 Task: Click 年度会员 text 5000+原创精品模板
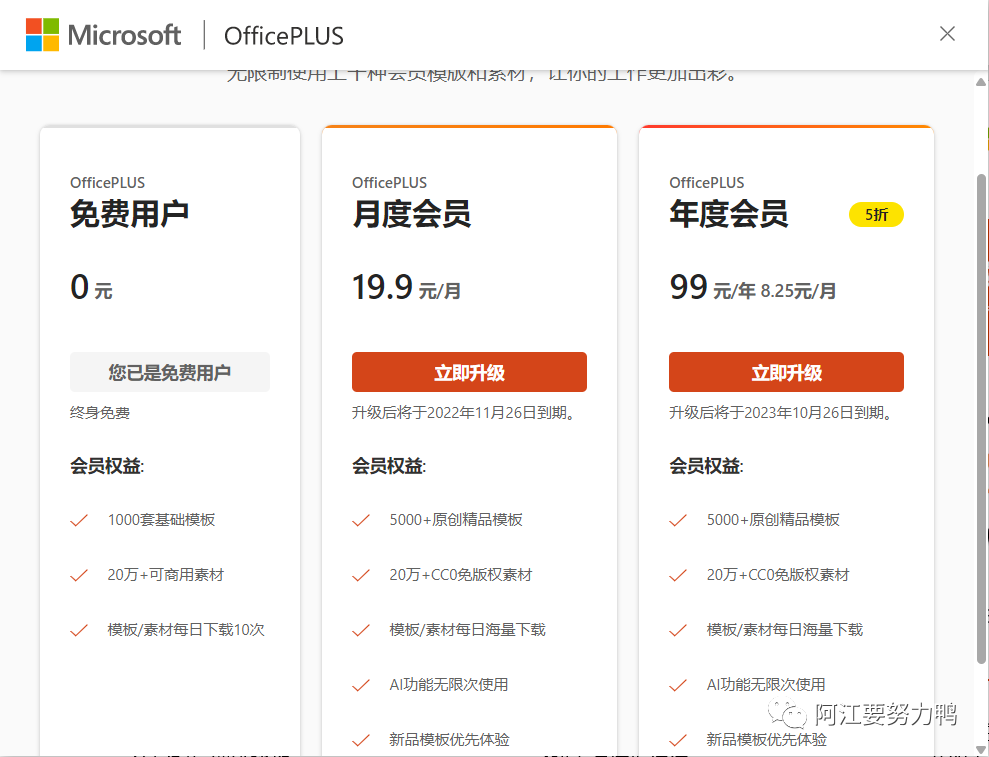point(773,520)
